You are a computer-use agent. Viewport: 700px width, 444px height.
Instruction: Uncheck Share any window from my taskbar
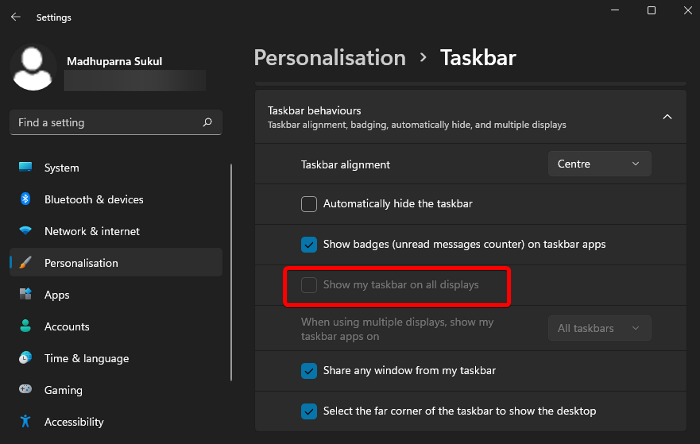[x=309, y=371]
